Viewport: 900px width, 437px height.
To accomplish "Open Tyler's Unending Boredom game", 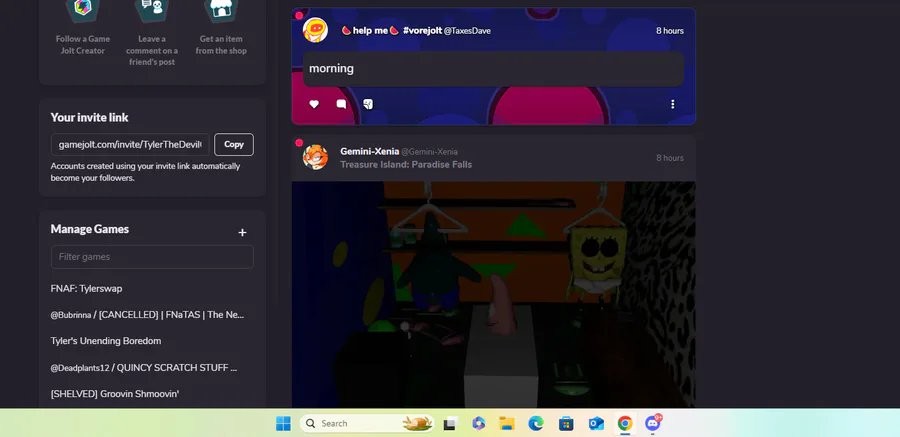I will pyautogui.click(x=106, y=341).
